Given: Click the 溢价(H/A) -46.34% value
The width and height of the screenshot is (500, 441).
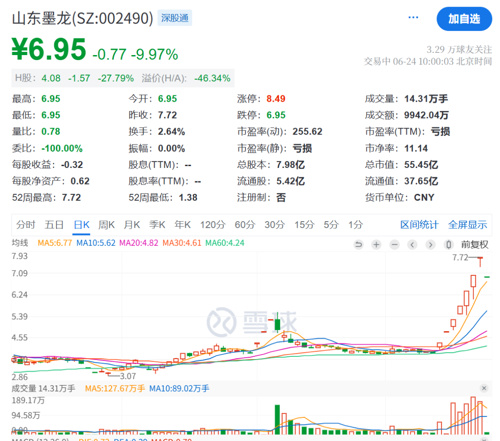Looking at the screenshot, I should tap(212, 78).
